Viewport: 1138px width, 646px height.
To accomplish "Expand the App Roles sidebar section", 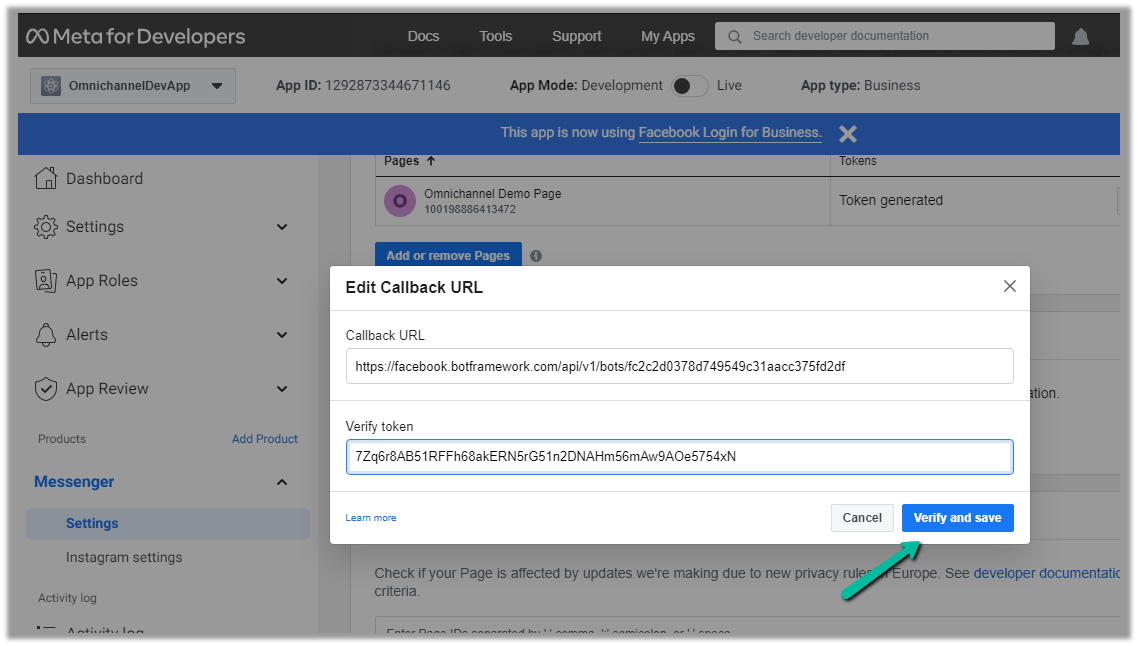I will 282,281.
